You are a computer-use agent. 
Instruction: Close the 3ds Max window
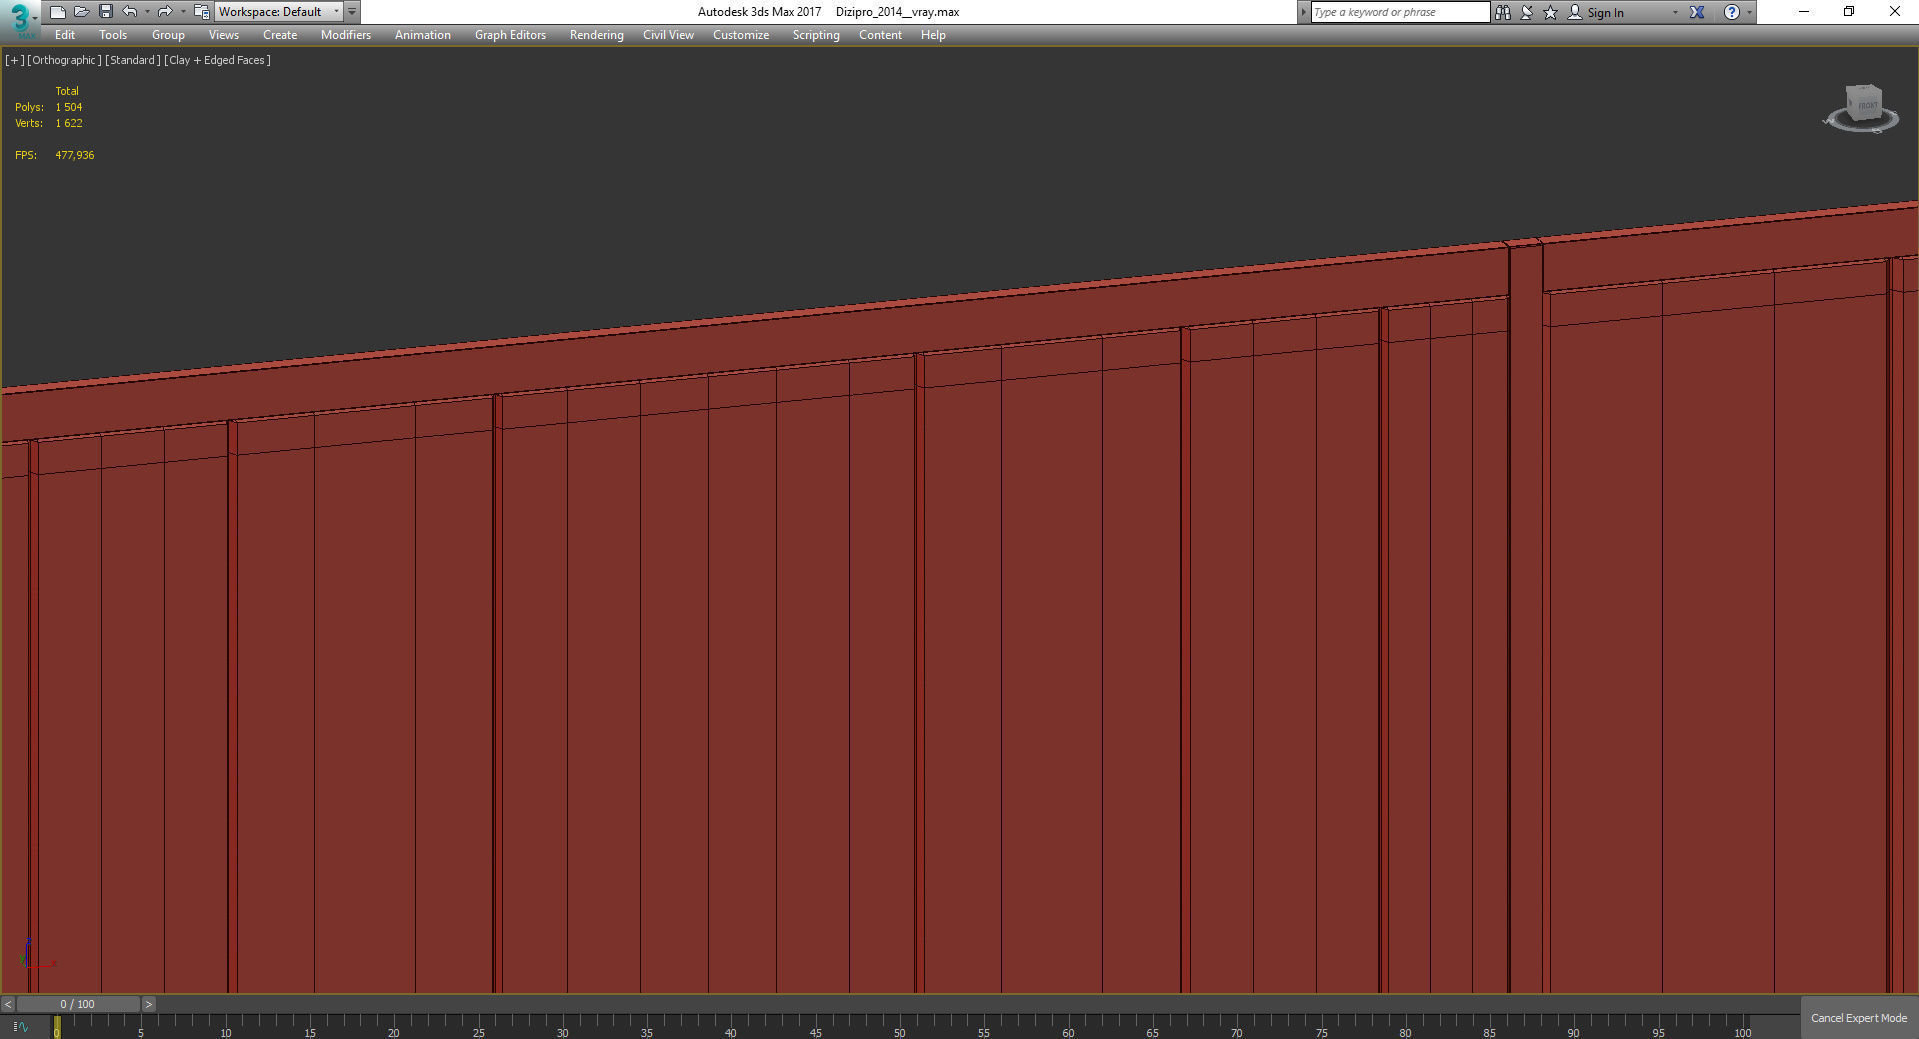[x=1894, y=12]
